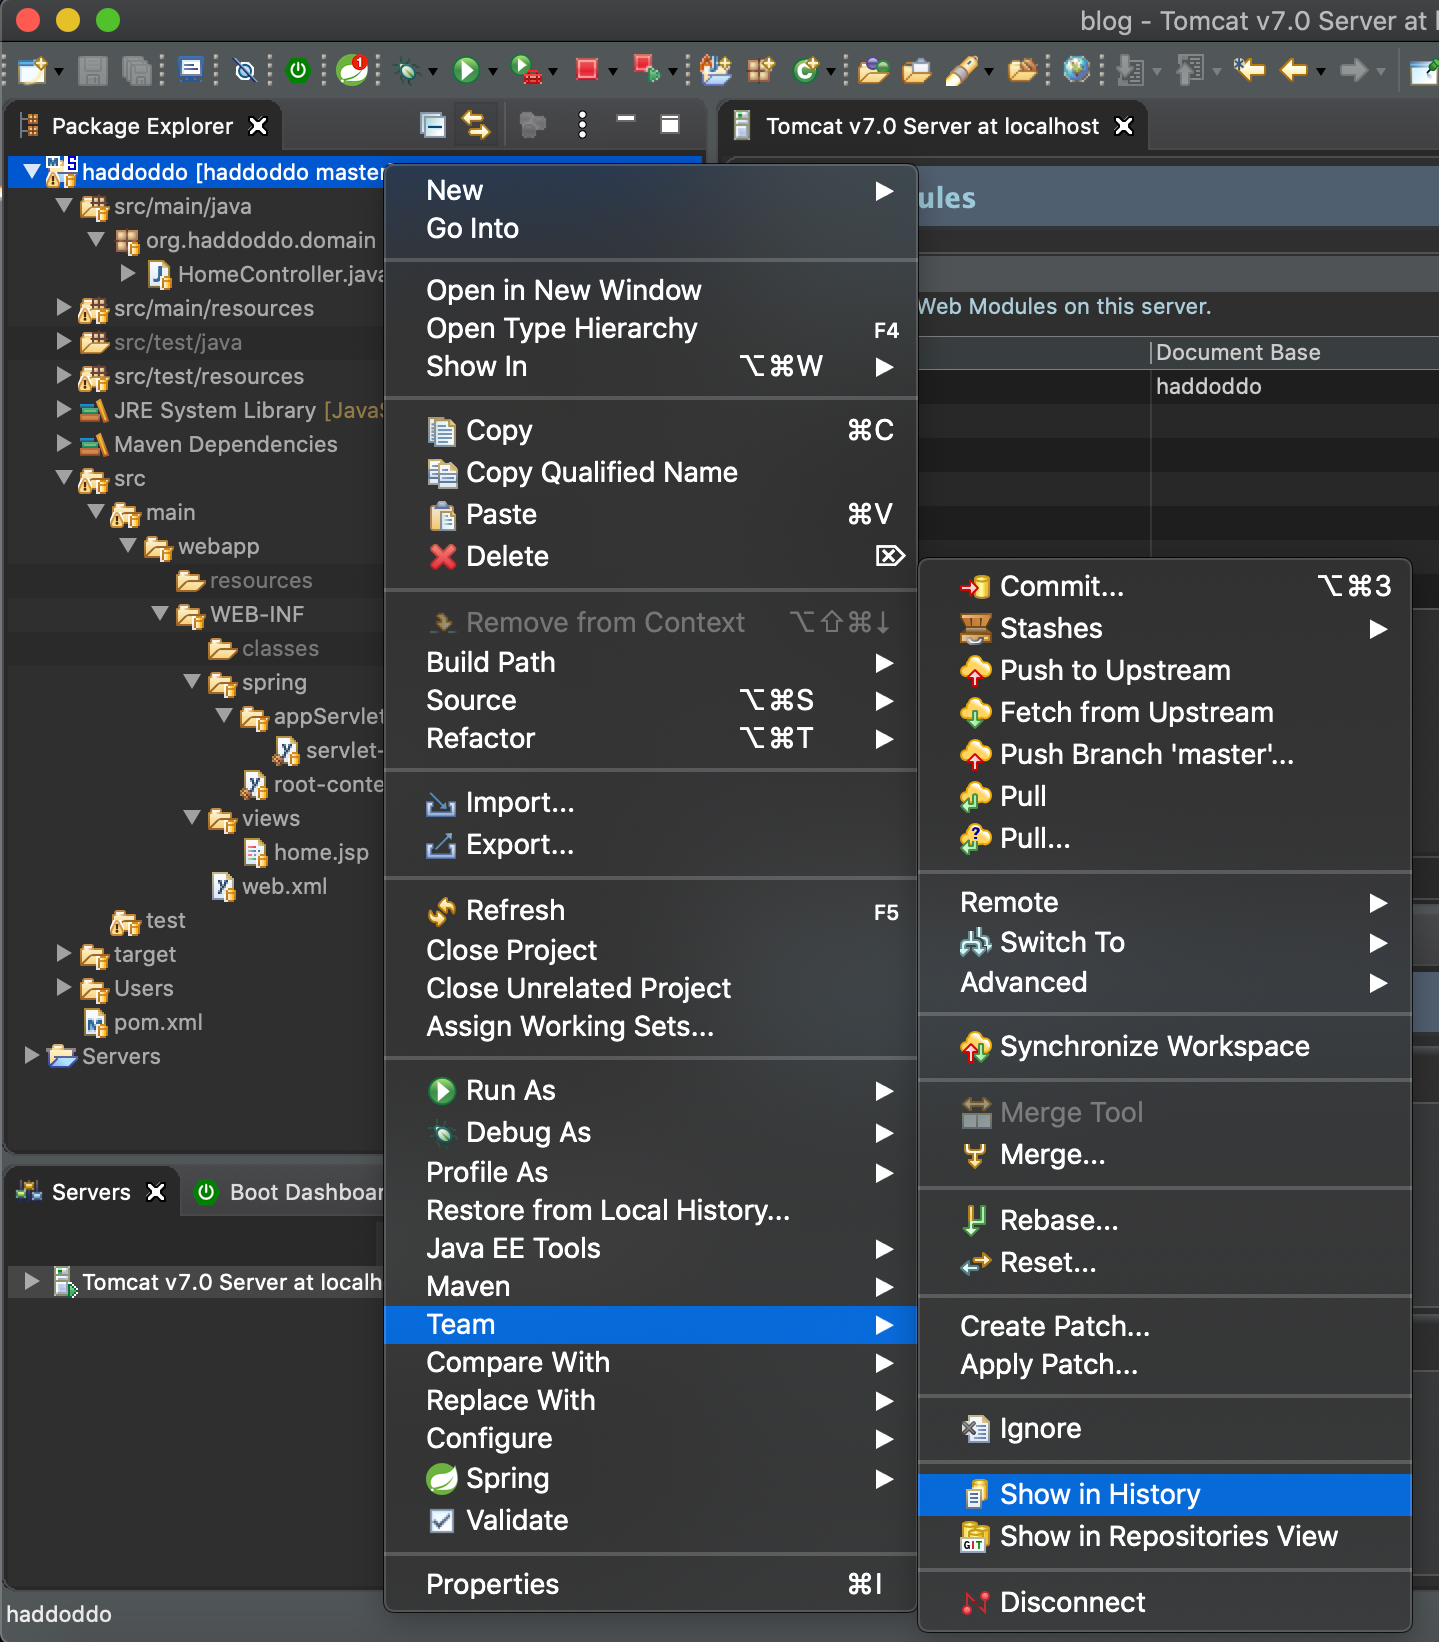Choose Import... from the context menu
Screen dimensions: 1439x1642
click(x=650, y=802)
